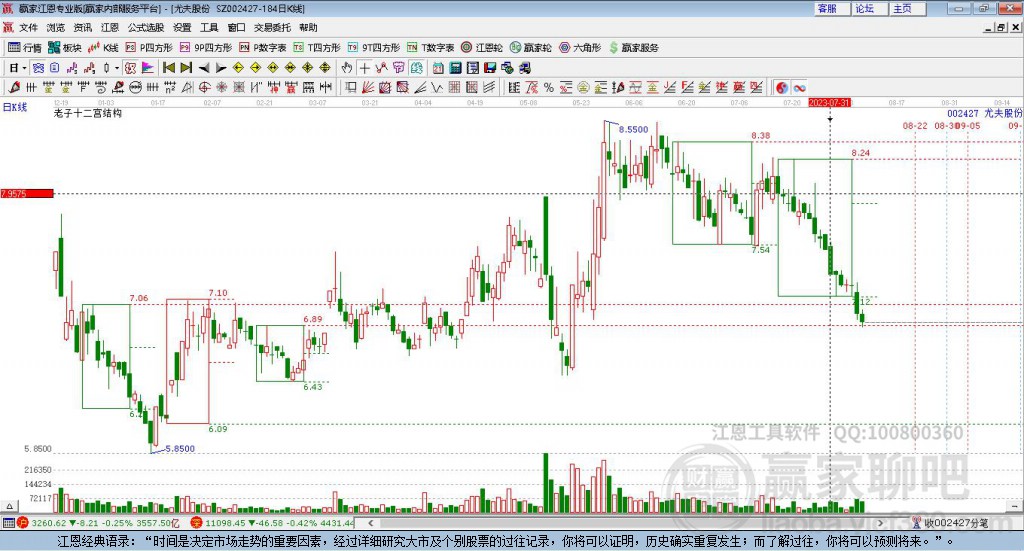The height and width of the screenshot is (551, 1024).
Task: Open the 江恩 menu
Action: pos(110,27)
